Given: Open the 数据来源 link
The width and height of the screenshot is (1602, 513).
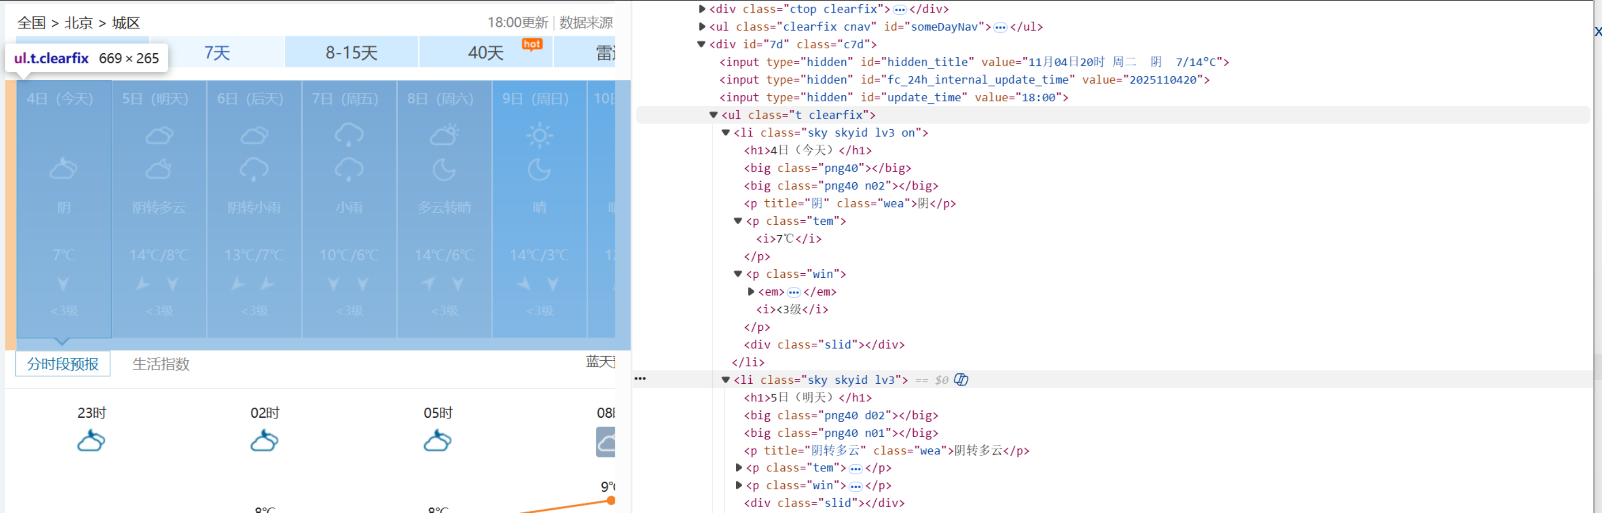Looking at the screenshot, I should pyautogui.click(x=586, y=22).
